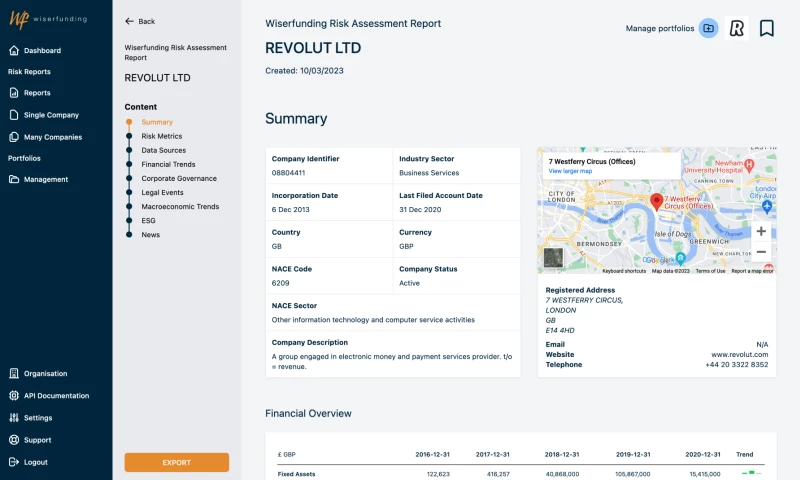This screenshot has width=800, height=480.
Task: Jump to Legal Events section
Action: (162, 192)
